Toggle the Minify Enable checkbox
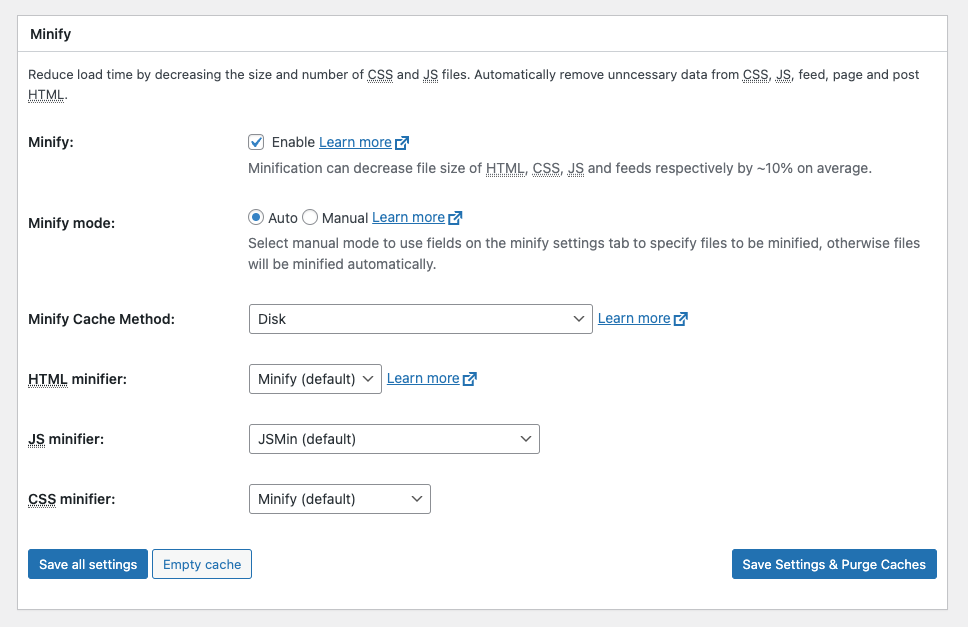Screen dimensions: 968x627 pos(256,142)
